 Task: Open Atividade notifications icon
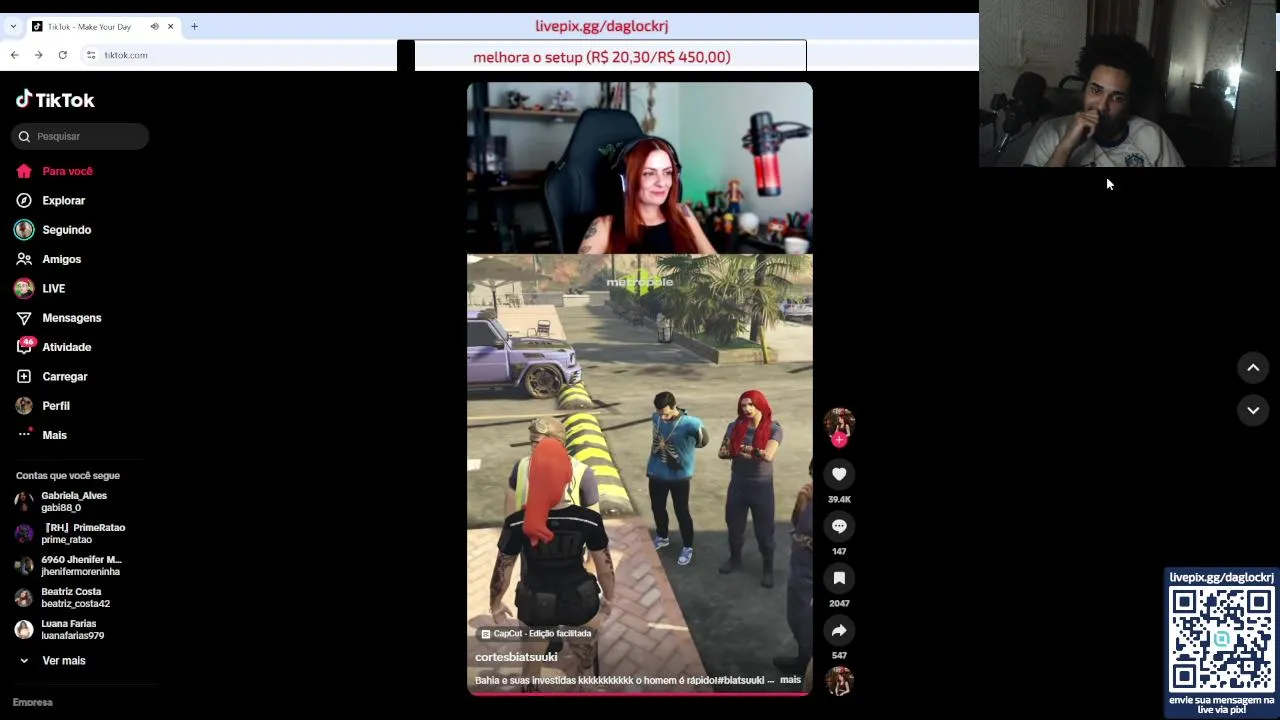coord(24,347)
